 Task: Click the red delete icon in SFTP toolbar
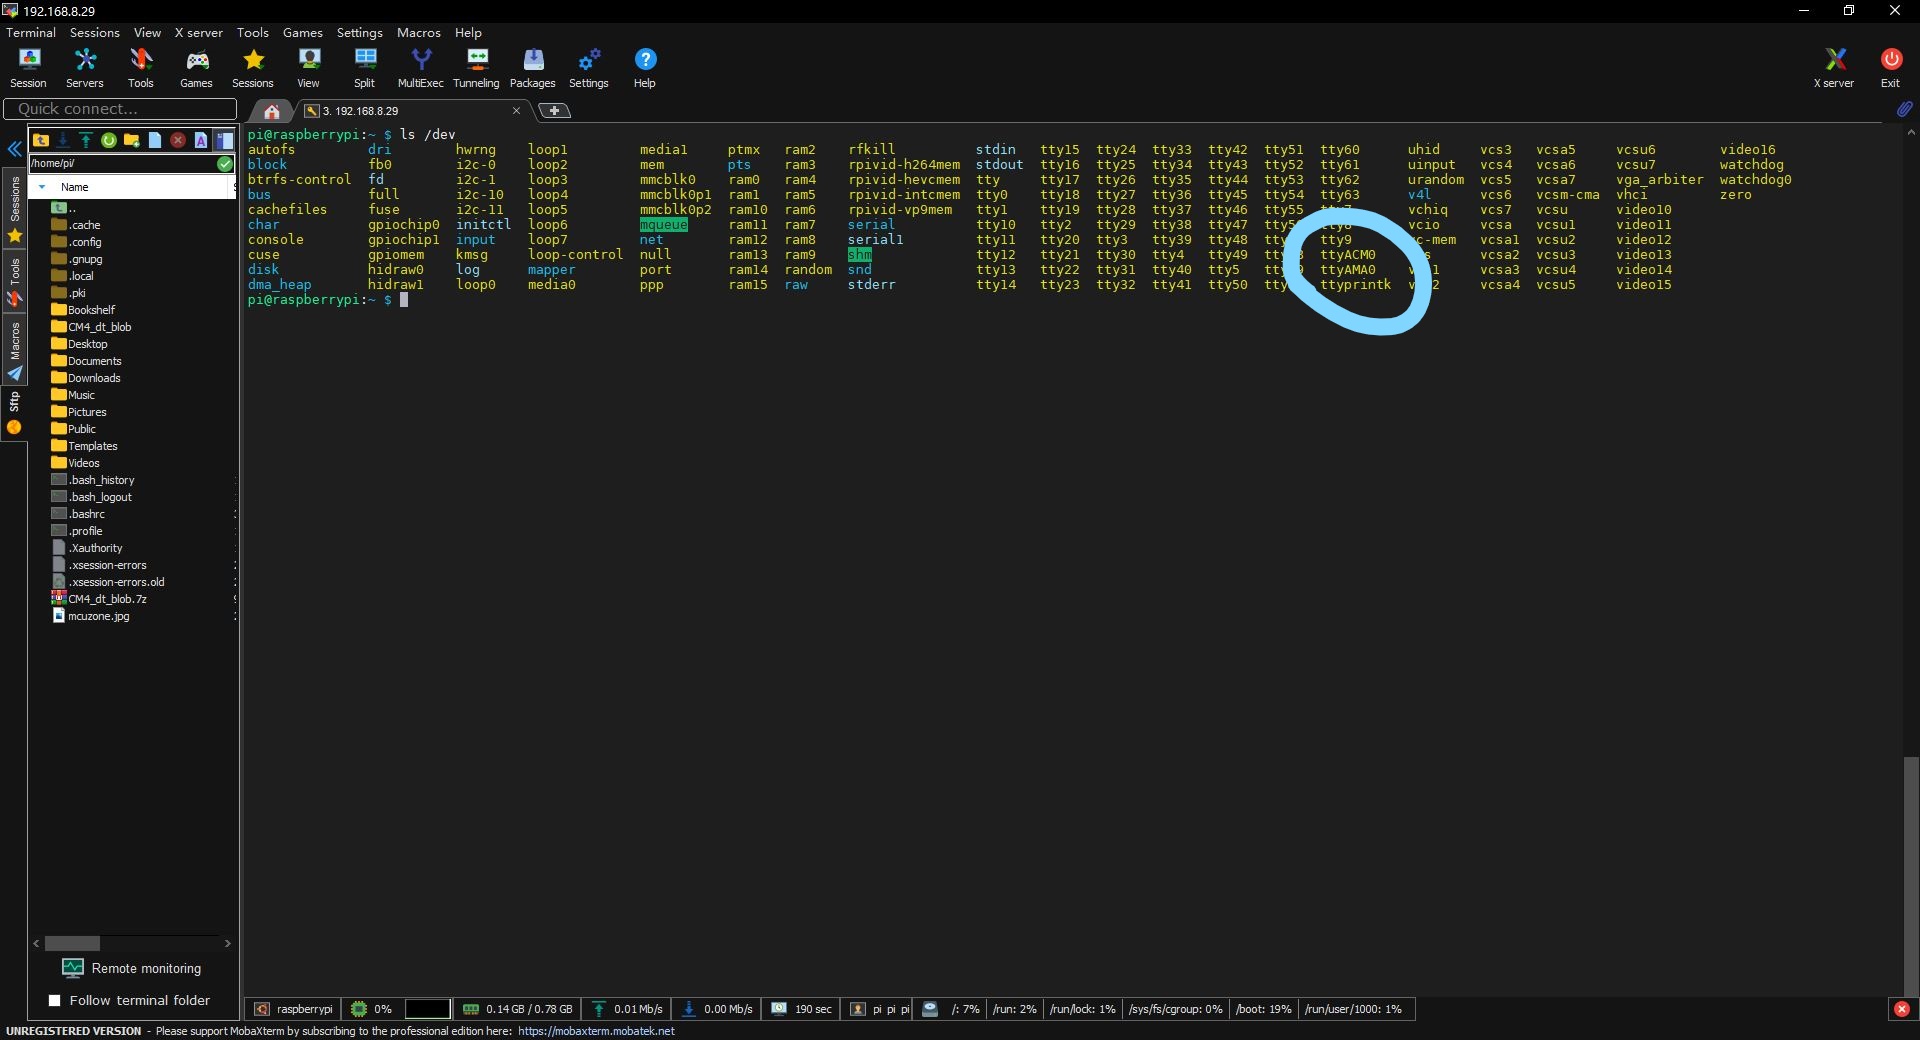(x=178, y=140)
